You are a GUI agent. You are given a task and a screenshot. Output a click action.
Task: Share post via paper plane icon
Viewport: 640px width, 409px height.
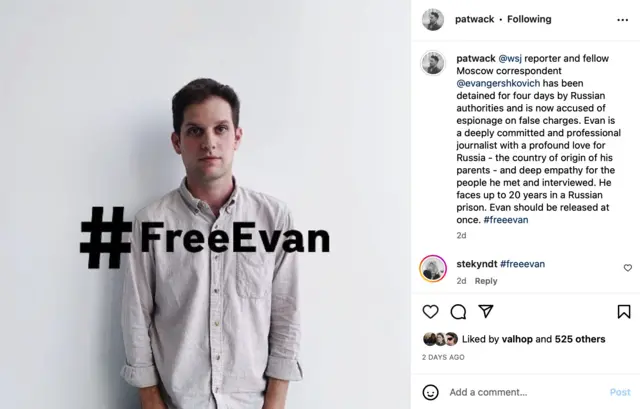486,311
